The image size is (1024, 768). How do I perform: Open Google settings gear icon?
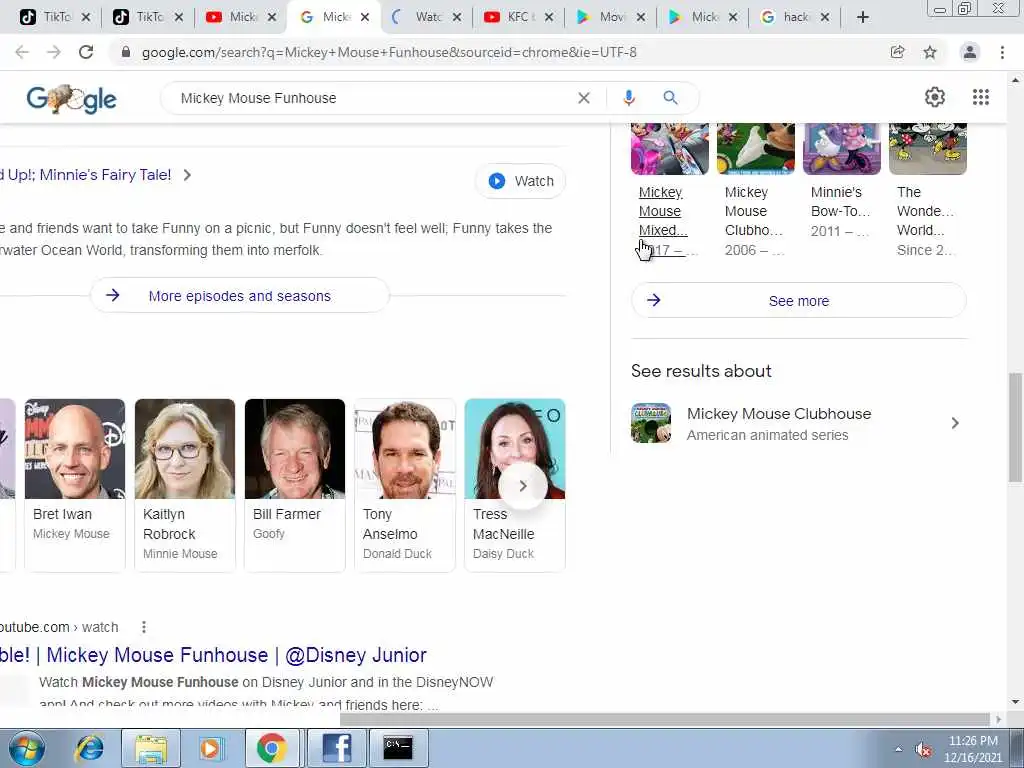pyautogui.click(x=935, y=97)
